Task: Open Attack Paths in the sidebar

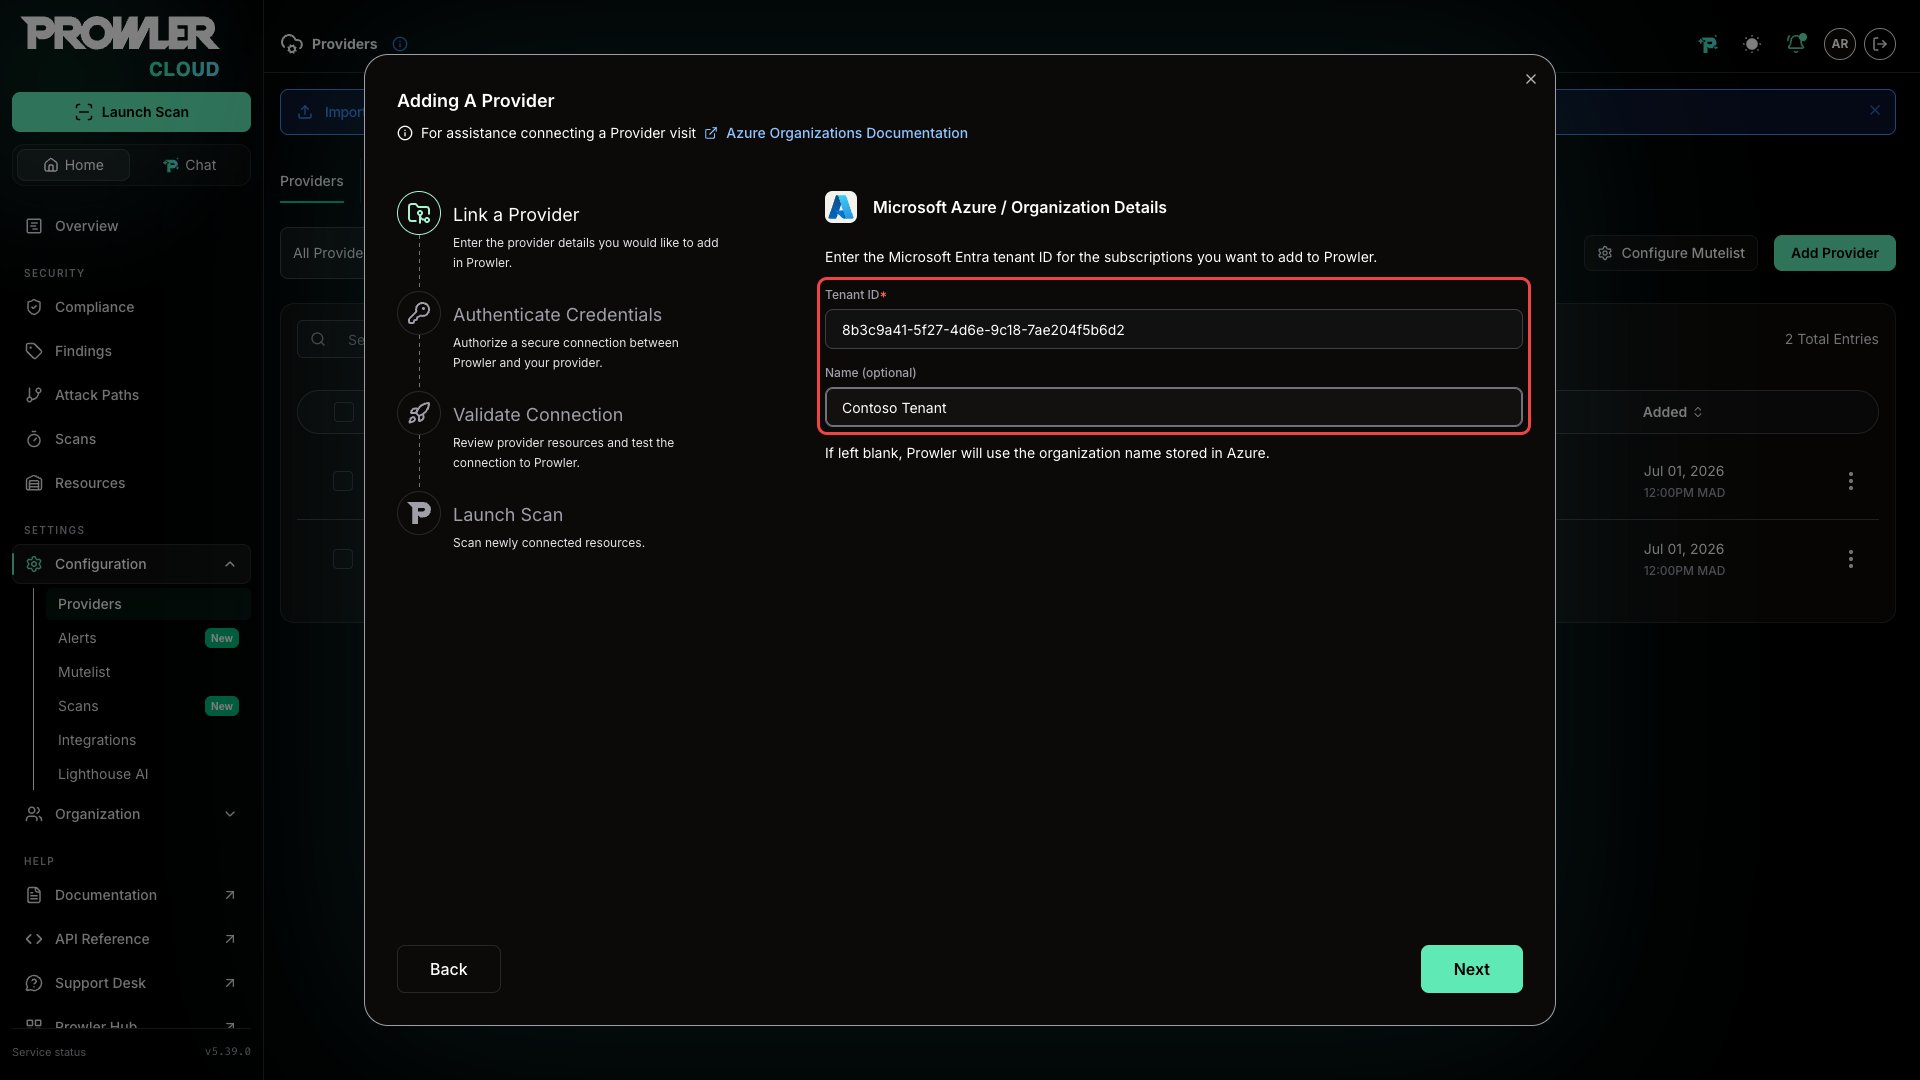Action: [131, 395]
